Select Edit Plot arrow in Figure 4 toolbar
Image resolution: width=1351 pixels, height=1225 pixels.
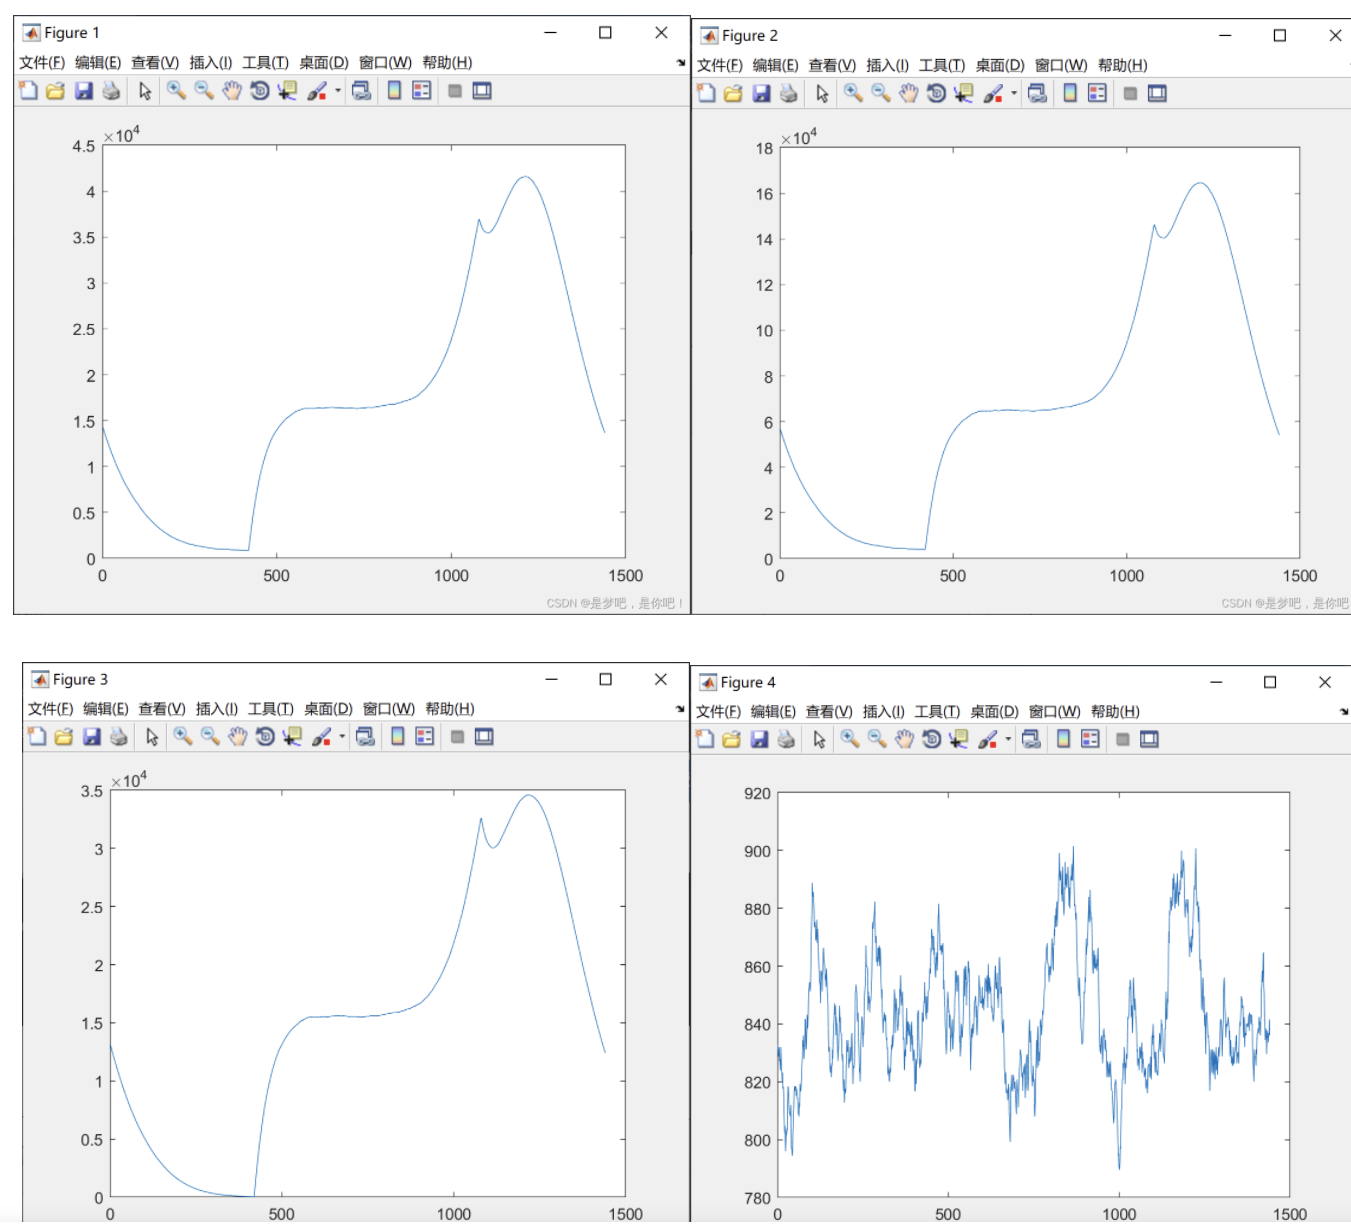(819, 740)
